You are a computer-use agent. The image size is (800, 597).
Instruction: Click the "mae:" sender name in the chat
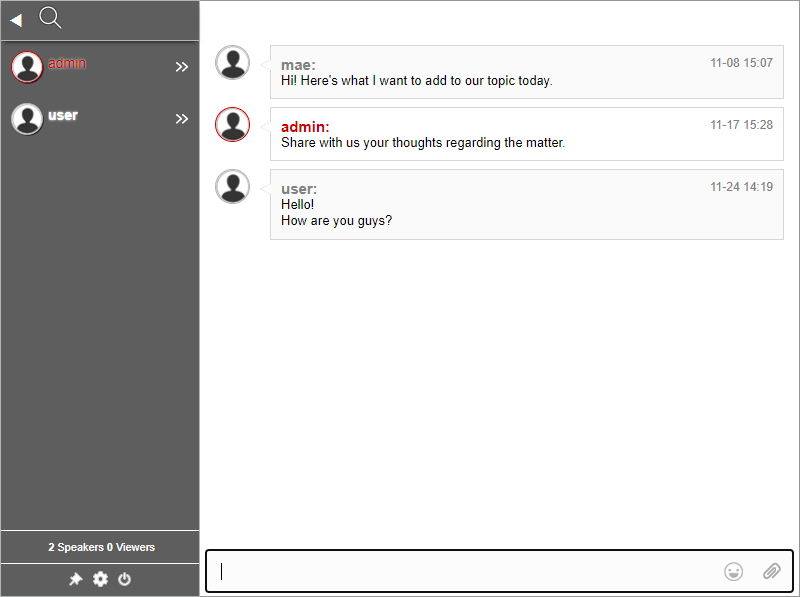(x=298, y=65)
